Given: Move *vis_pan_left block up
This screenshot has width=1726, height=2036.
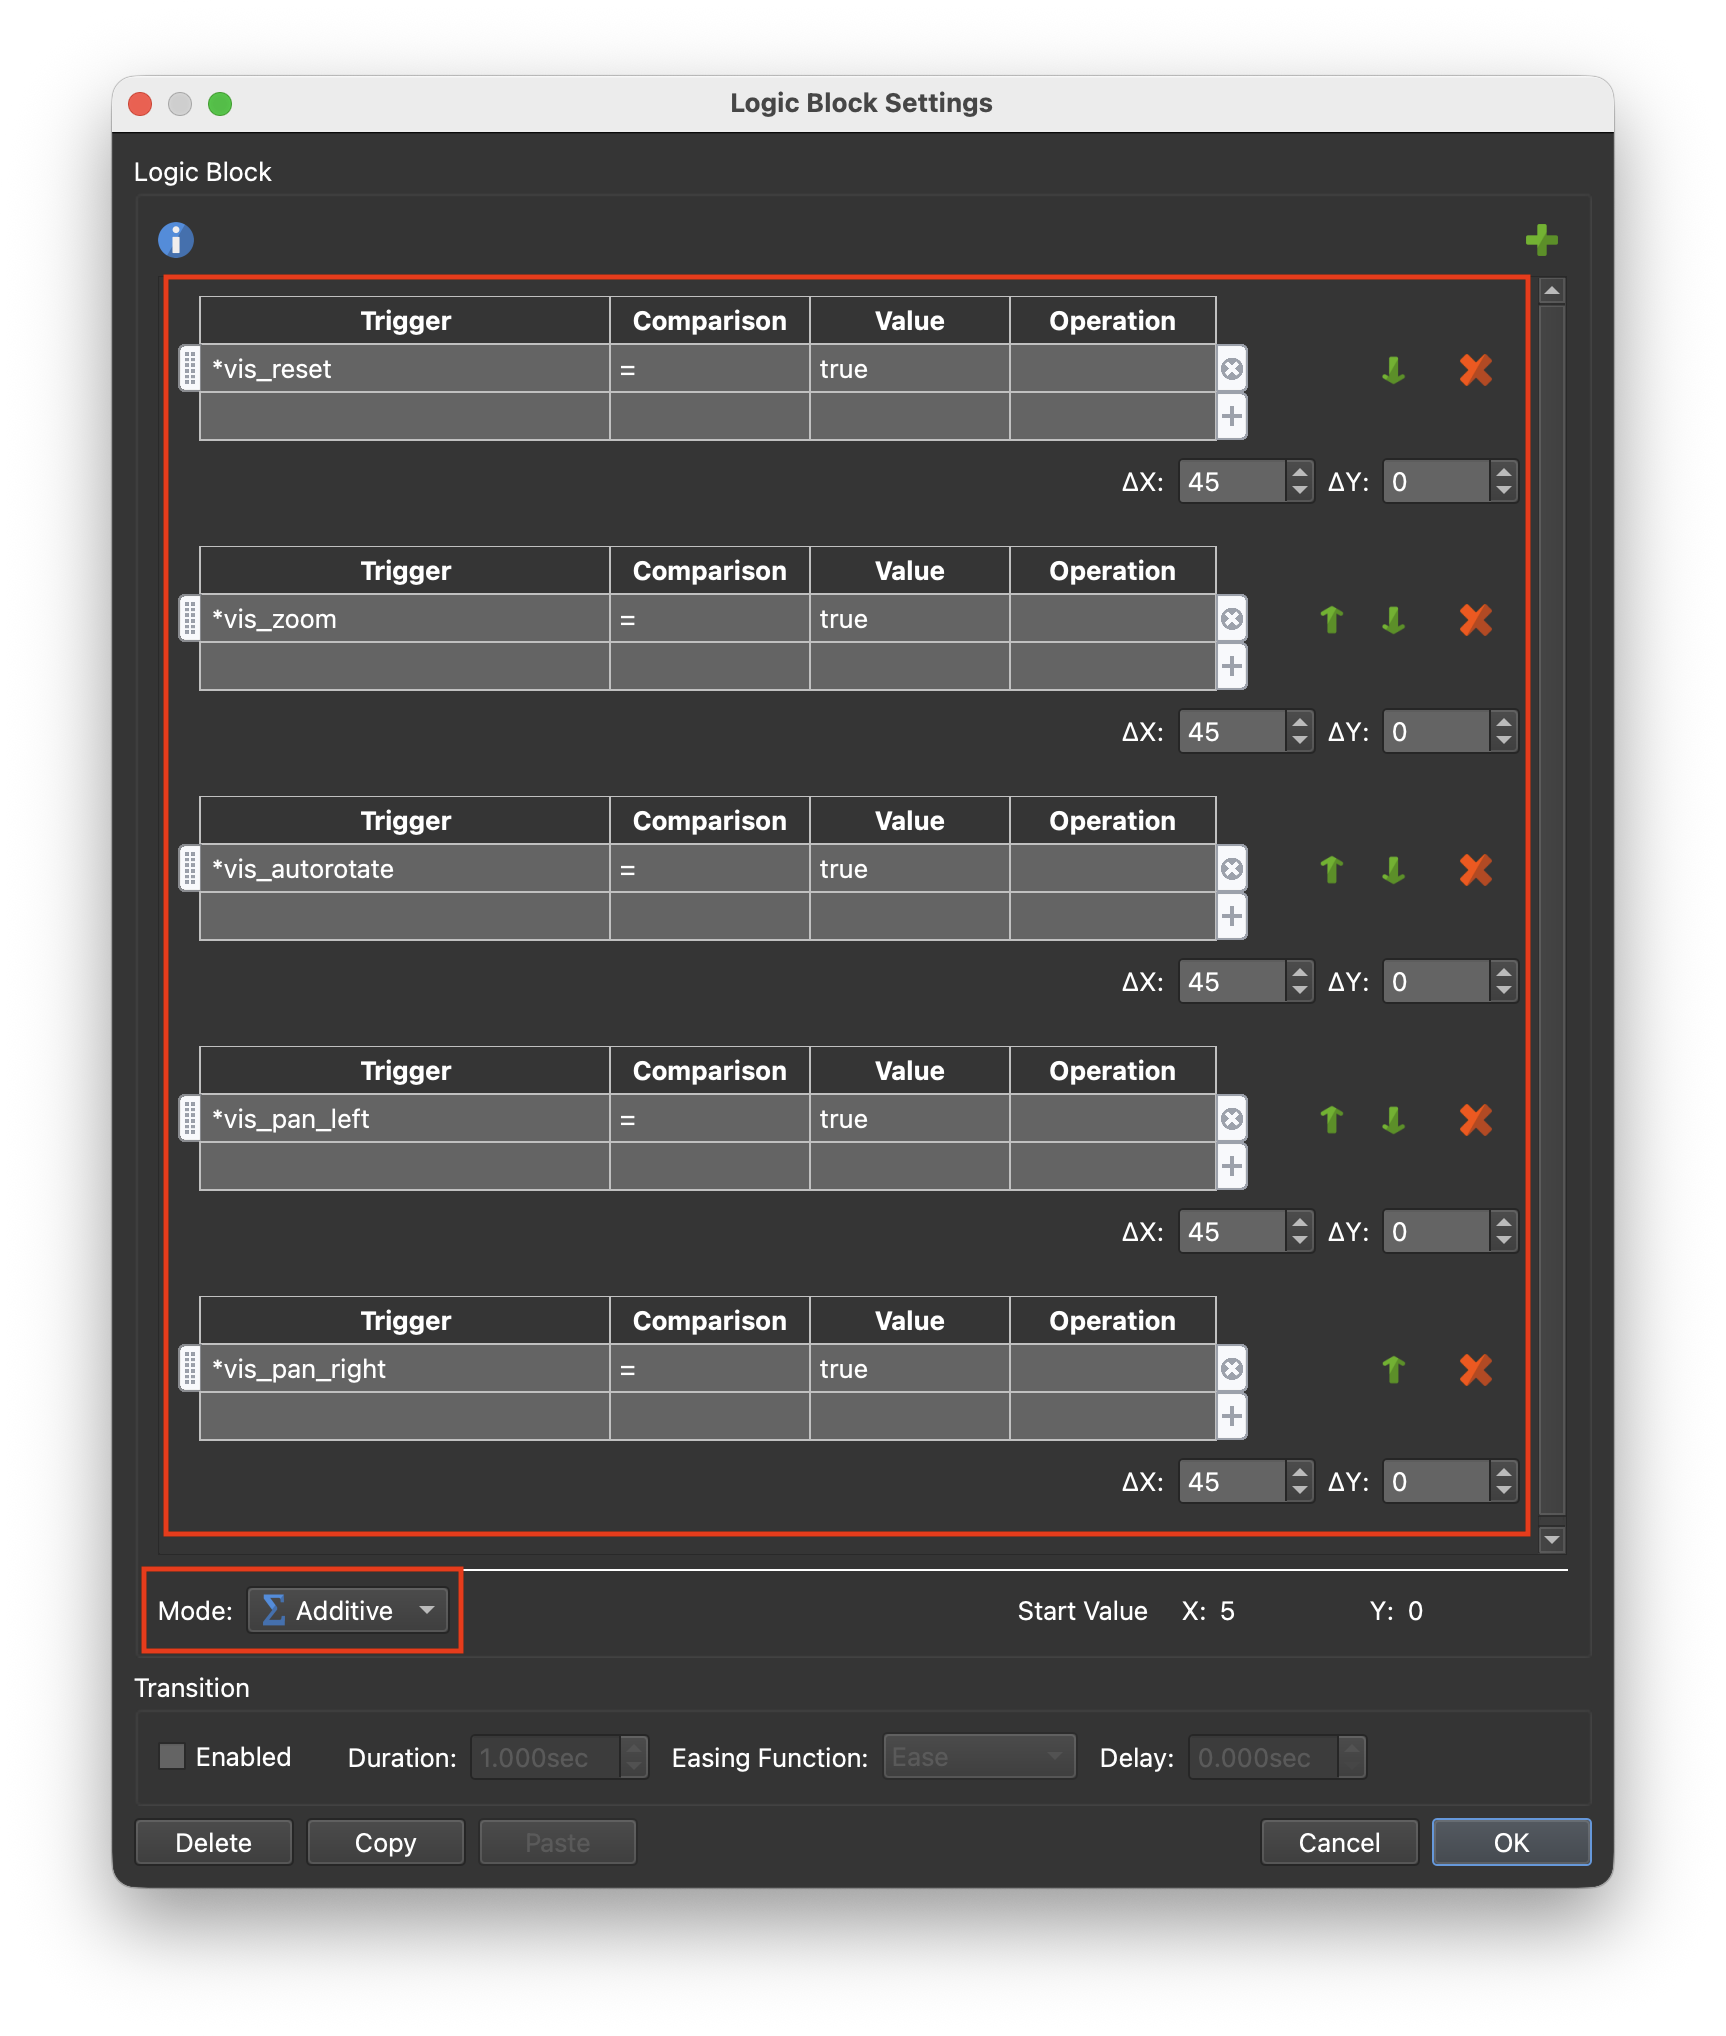Looking at the screenshot, I should pos(1331,1120).
